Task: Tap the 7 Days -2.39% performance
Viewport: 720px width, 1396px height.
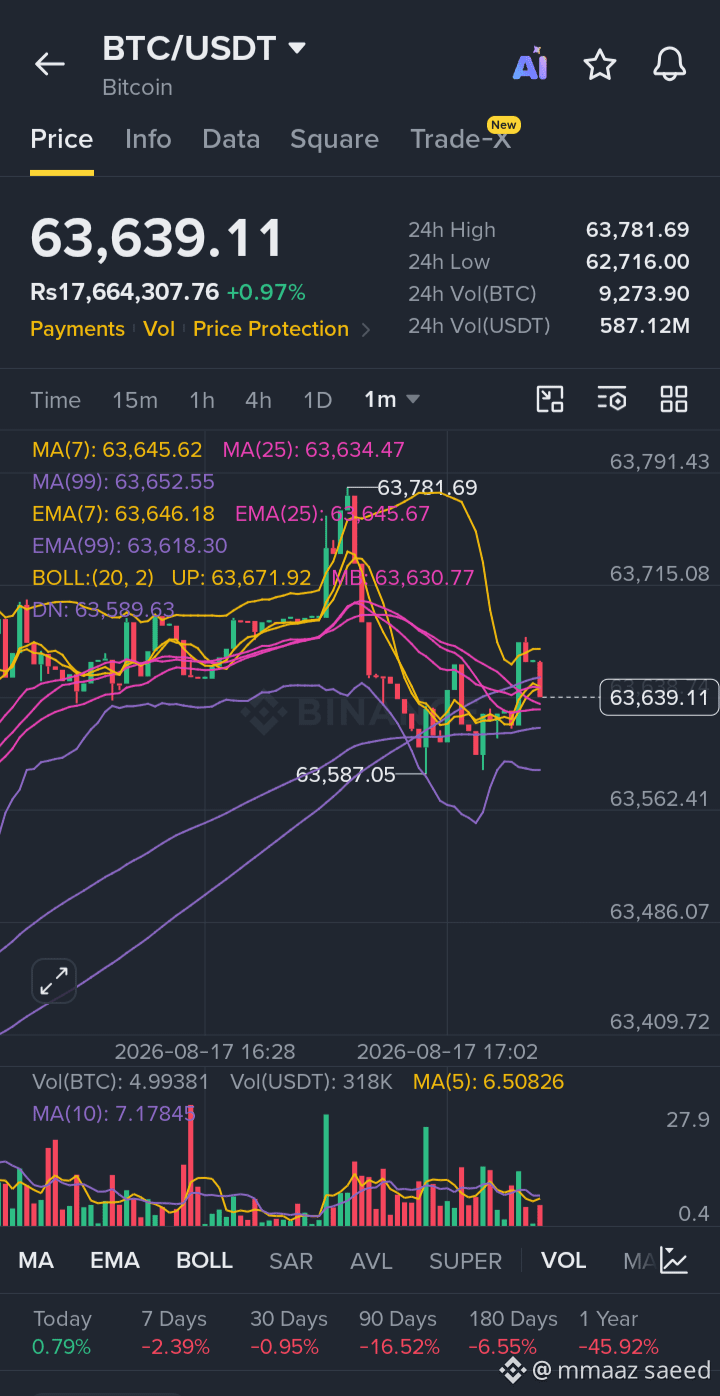Action: point(176,1333)
